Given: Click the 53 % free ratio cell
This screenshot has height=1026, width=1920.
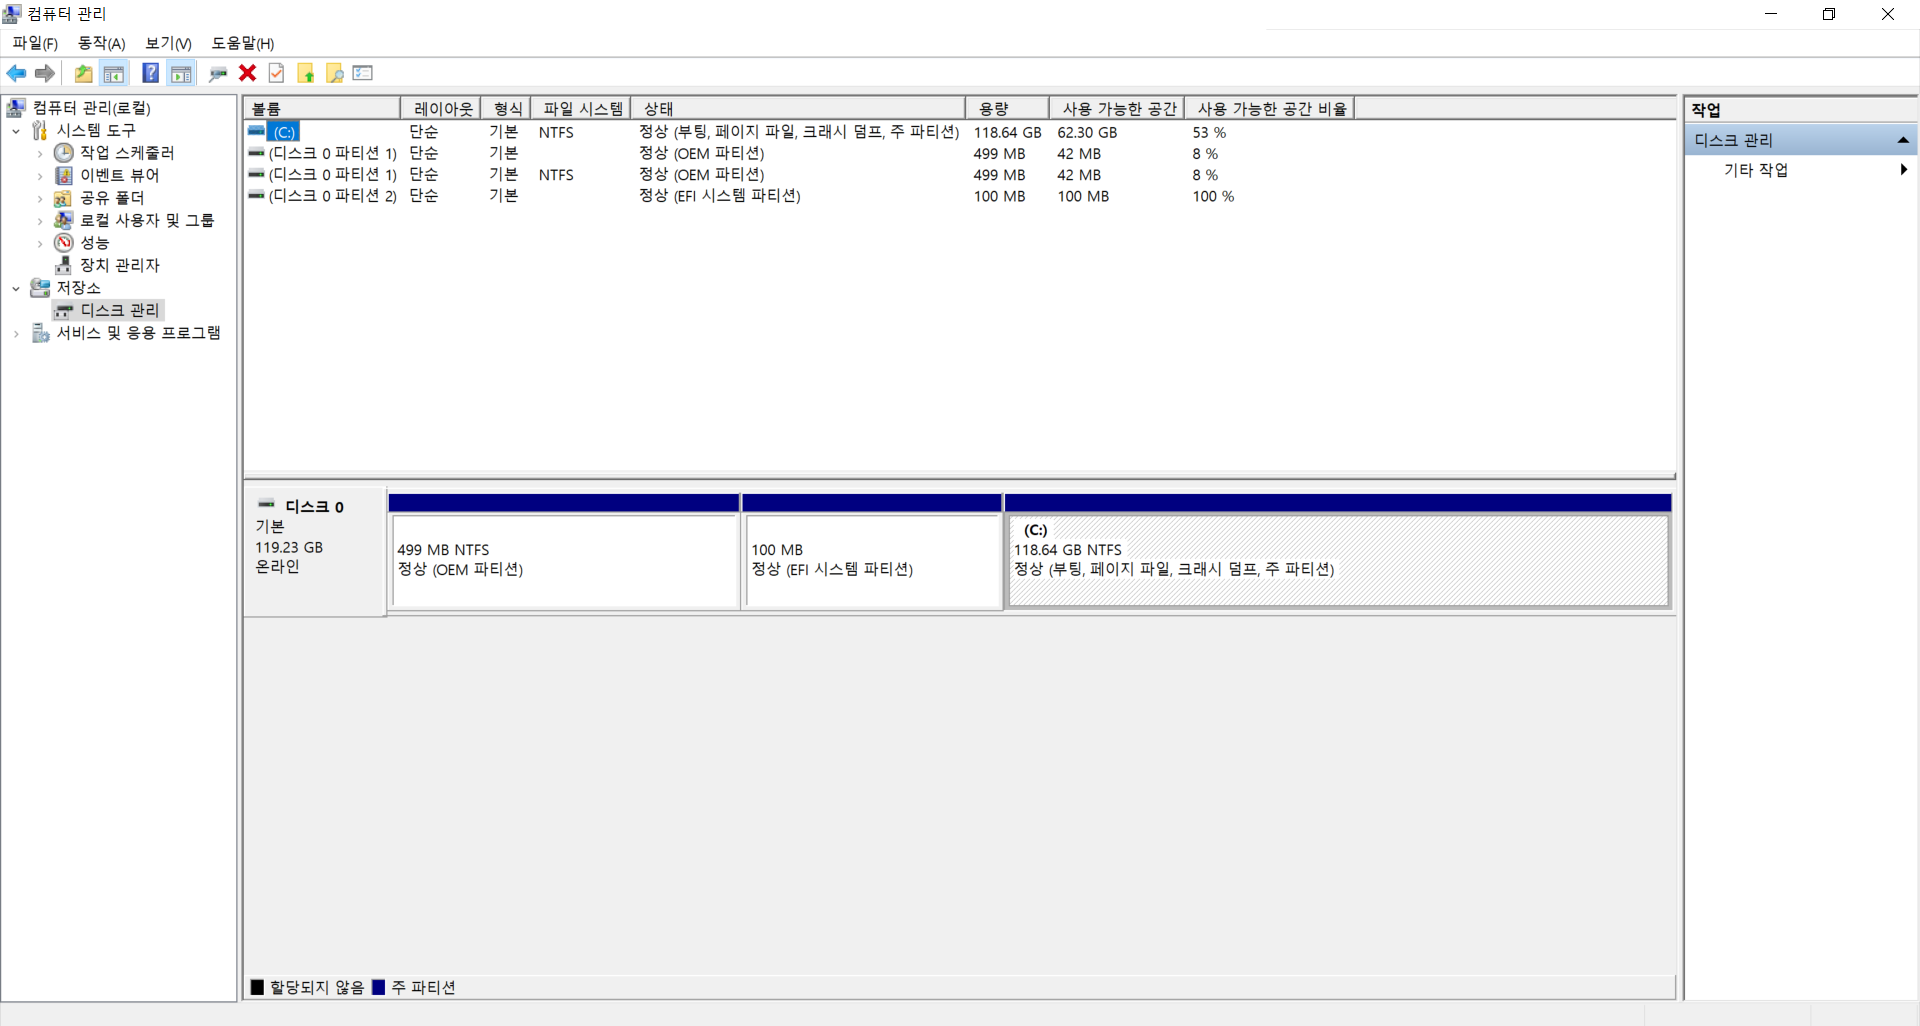Looking at the screenshot, I should (1209, 132).
